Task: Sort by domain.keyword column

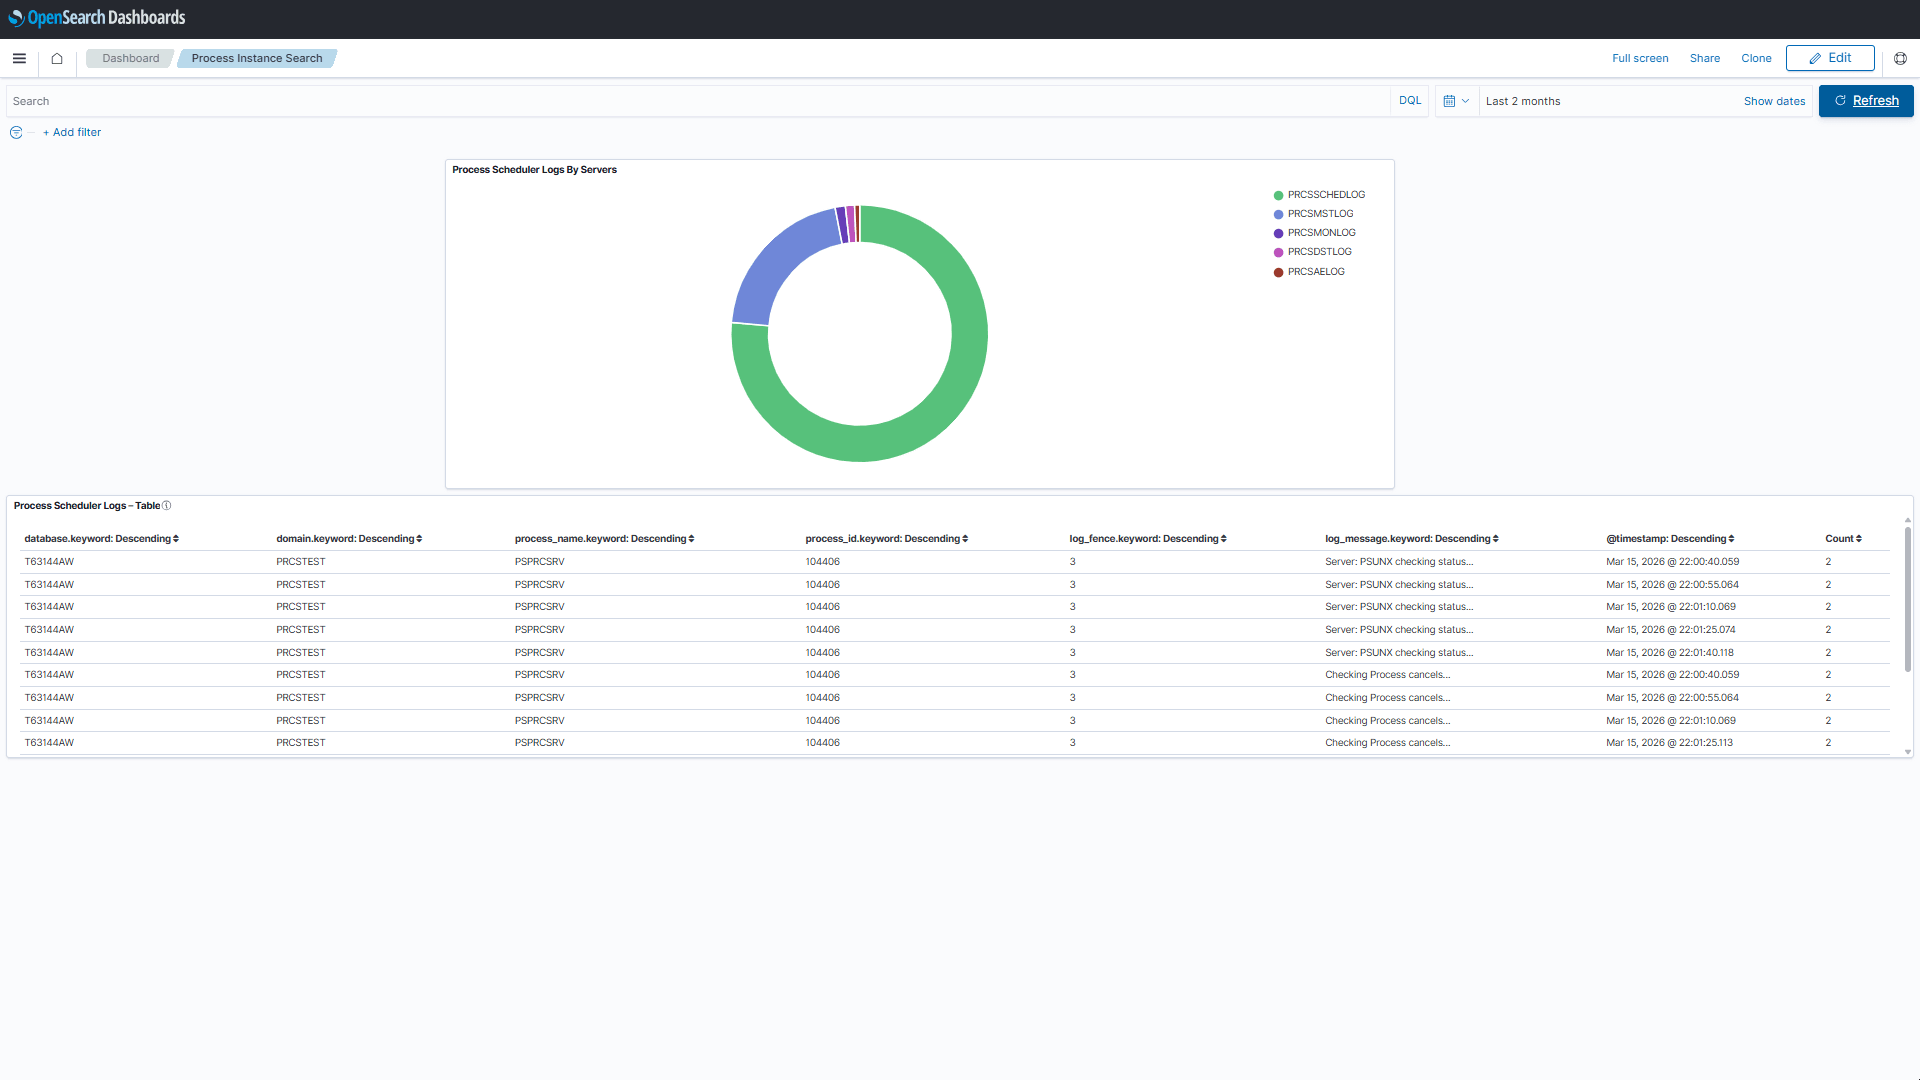Action: coord(349,539)
